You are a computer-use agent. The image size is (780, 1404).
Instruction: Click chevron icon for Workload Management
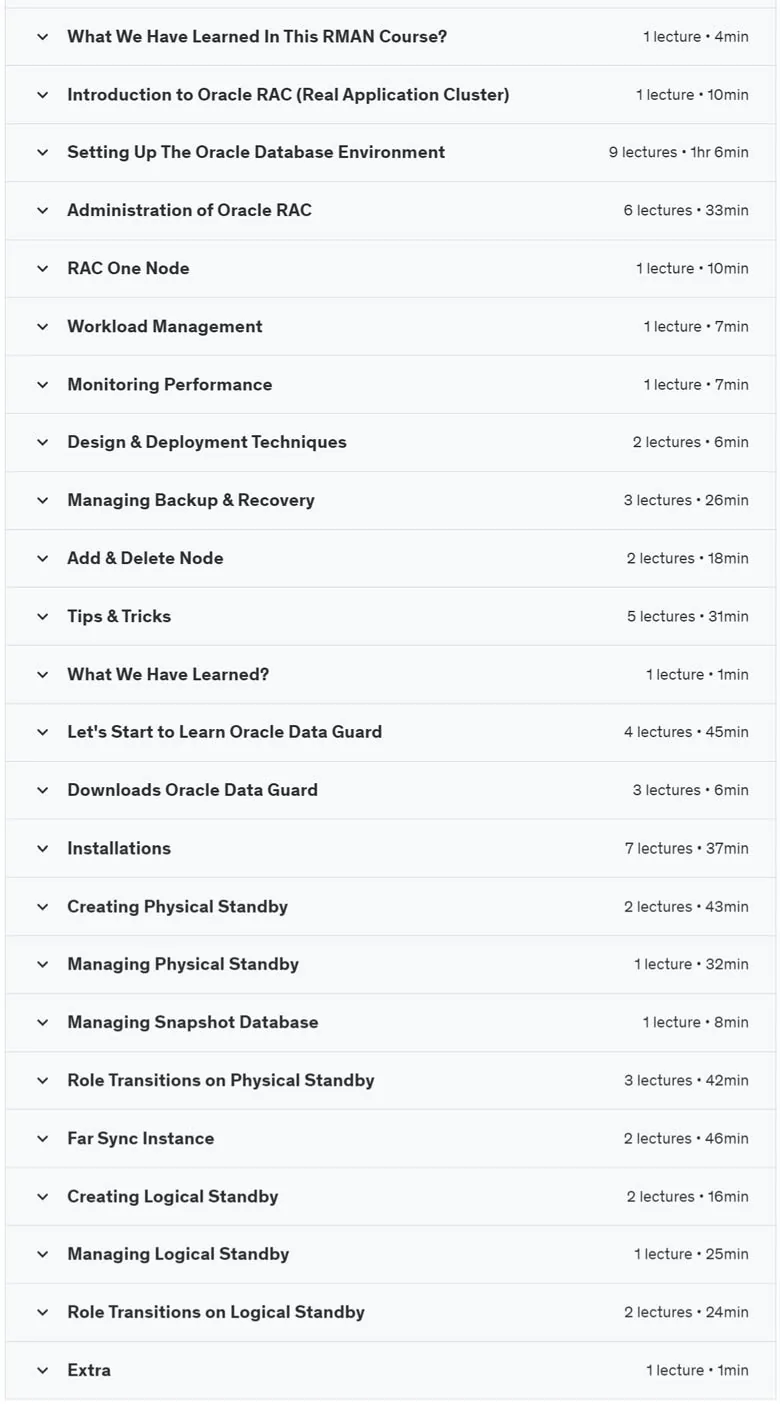click(42, 327)
